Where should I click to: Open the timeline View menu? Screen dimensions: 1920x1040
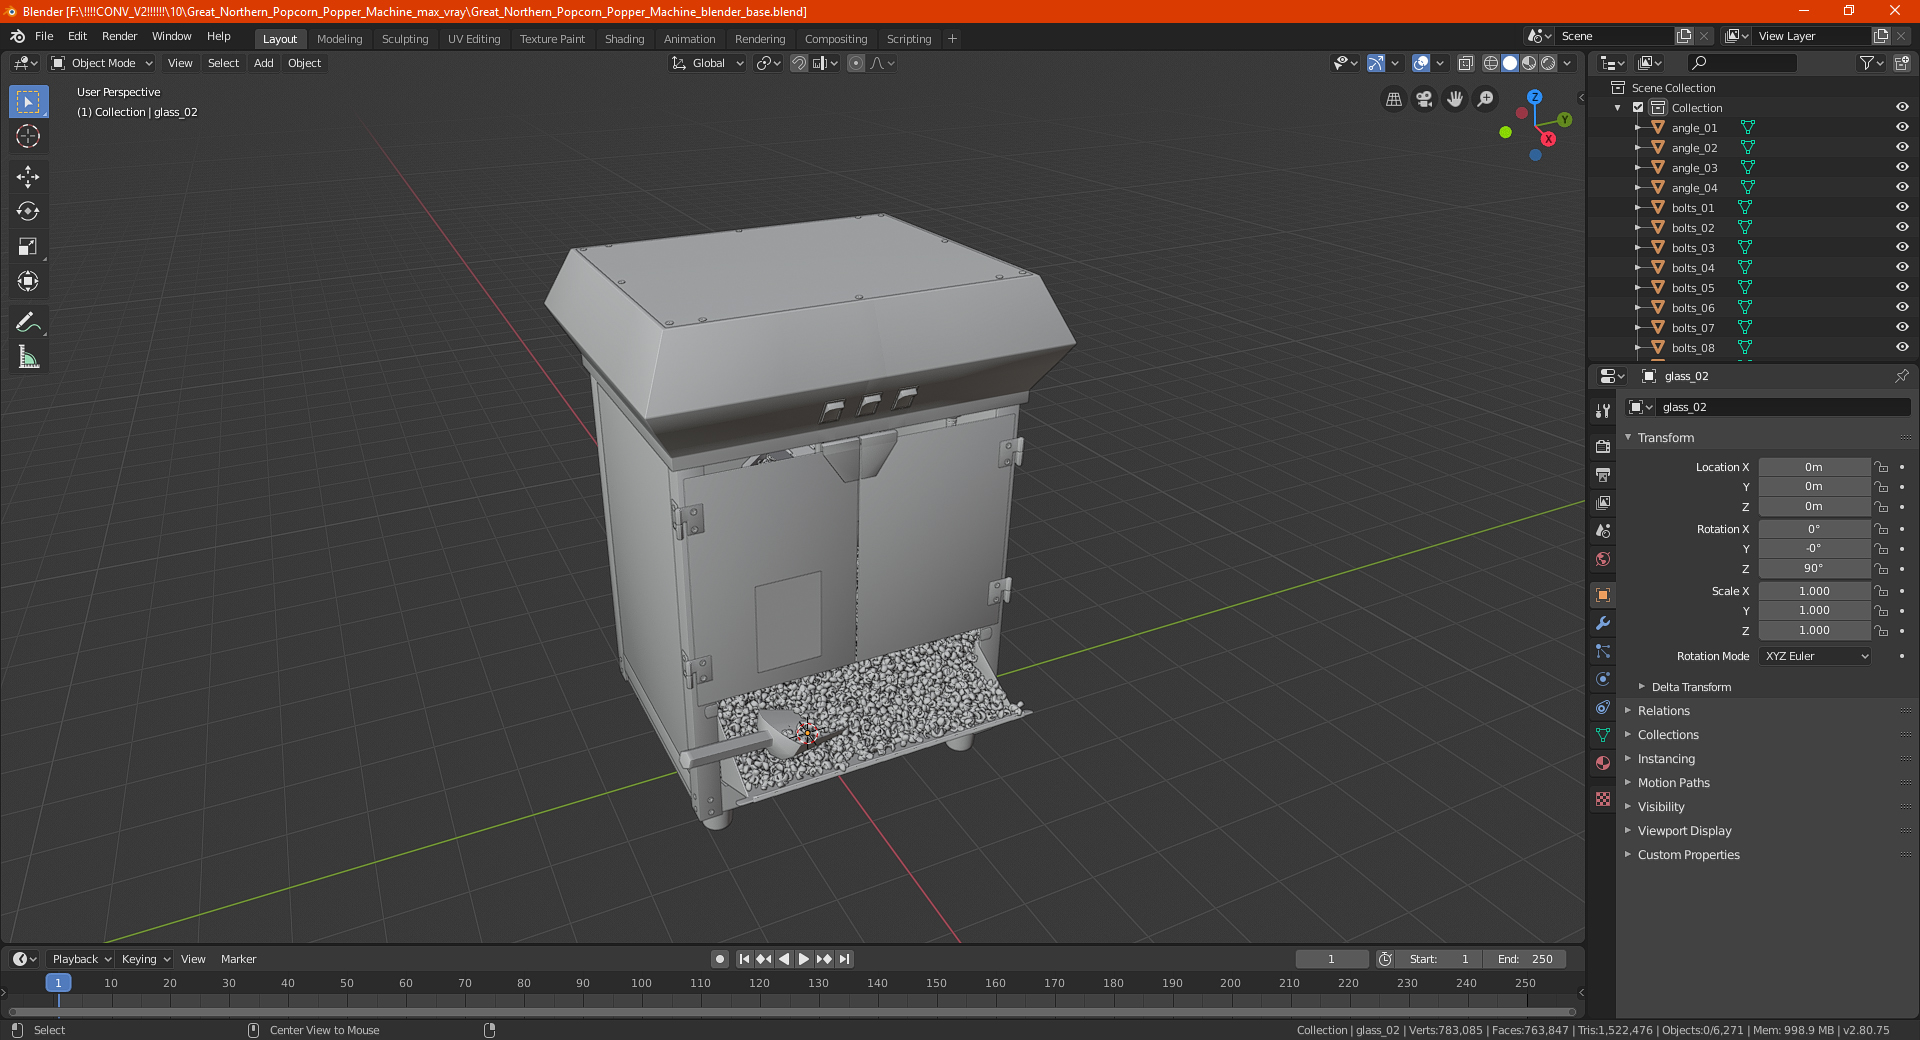point(193,959)
